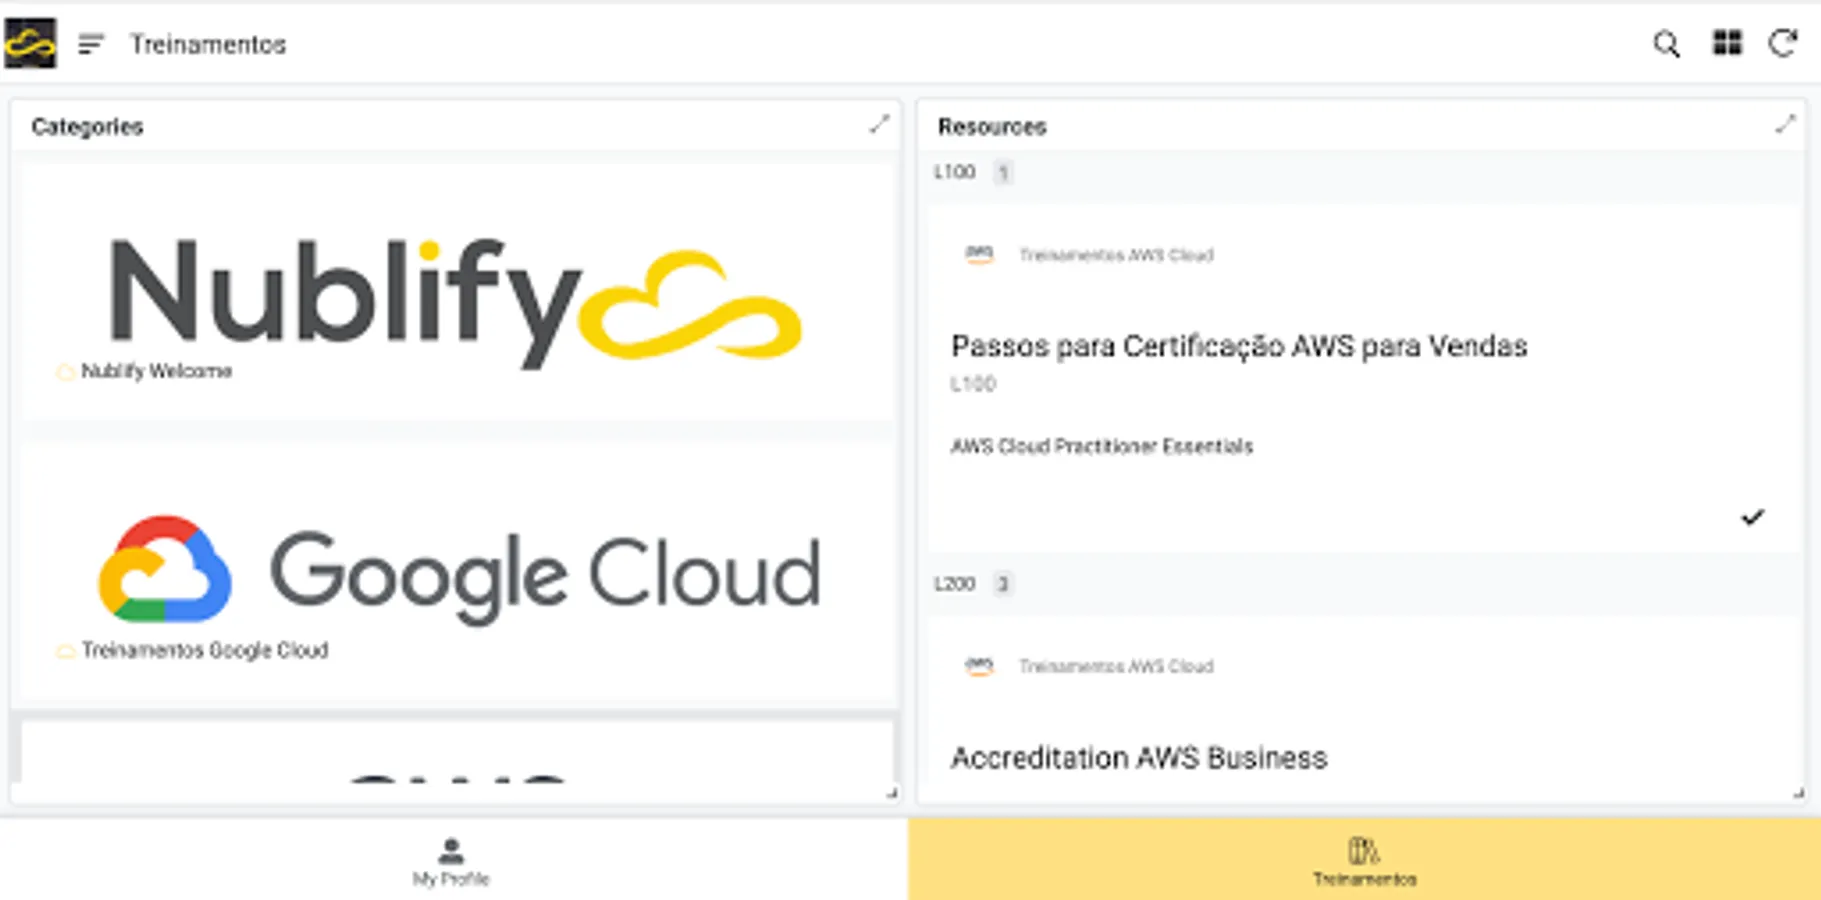1821x900 pixels.
Task: Click AWS Cloud Practitioner Essentials text
Action: (x=1101, y=446)
